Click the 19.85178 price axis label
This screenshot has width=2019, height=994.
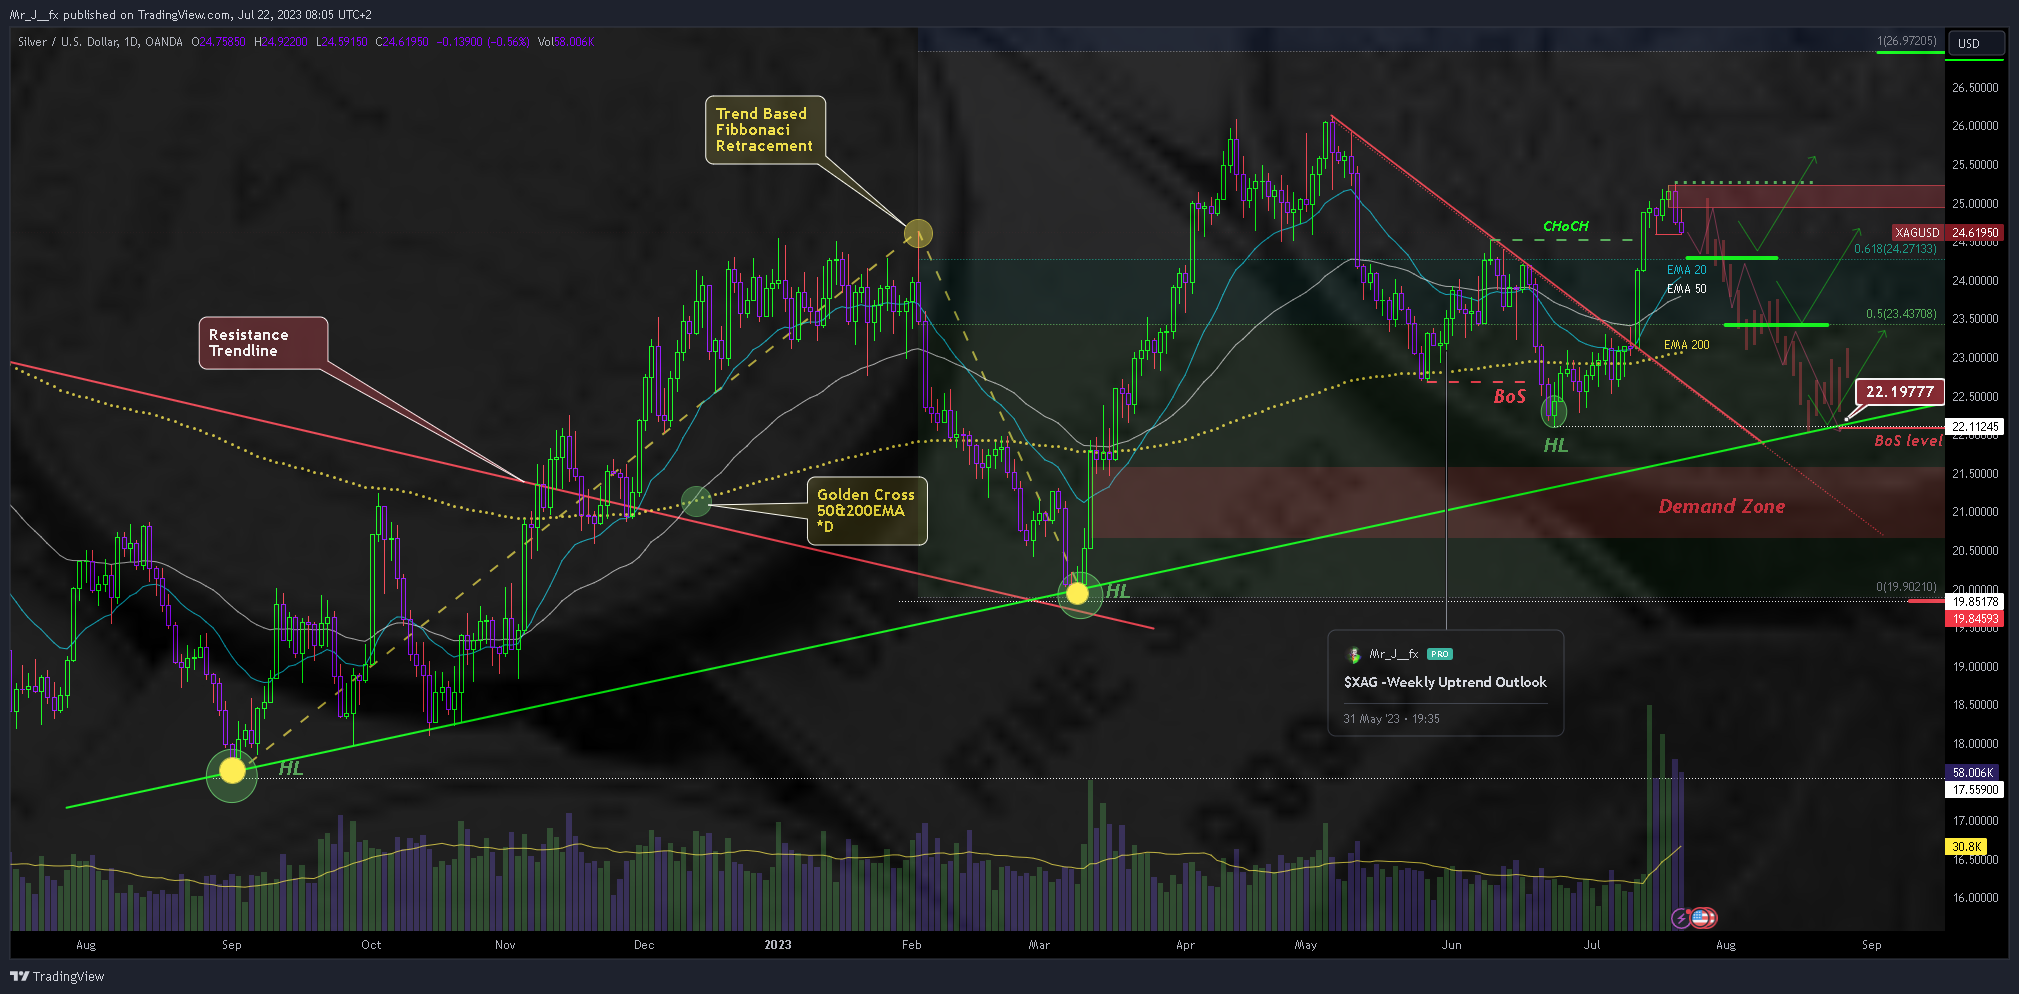[1975, 602]
